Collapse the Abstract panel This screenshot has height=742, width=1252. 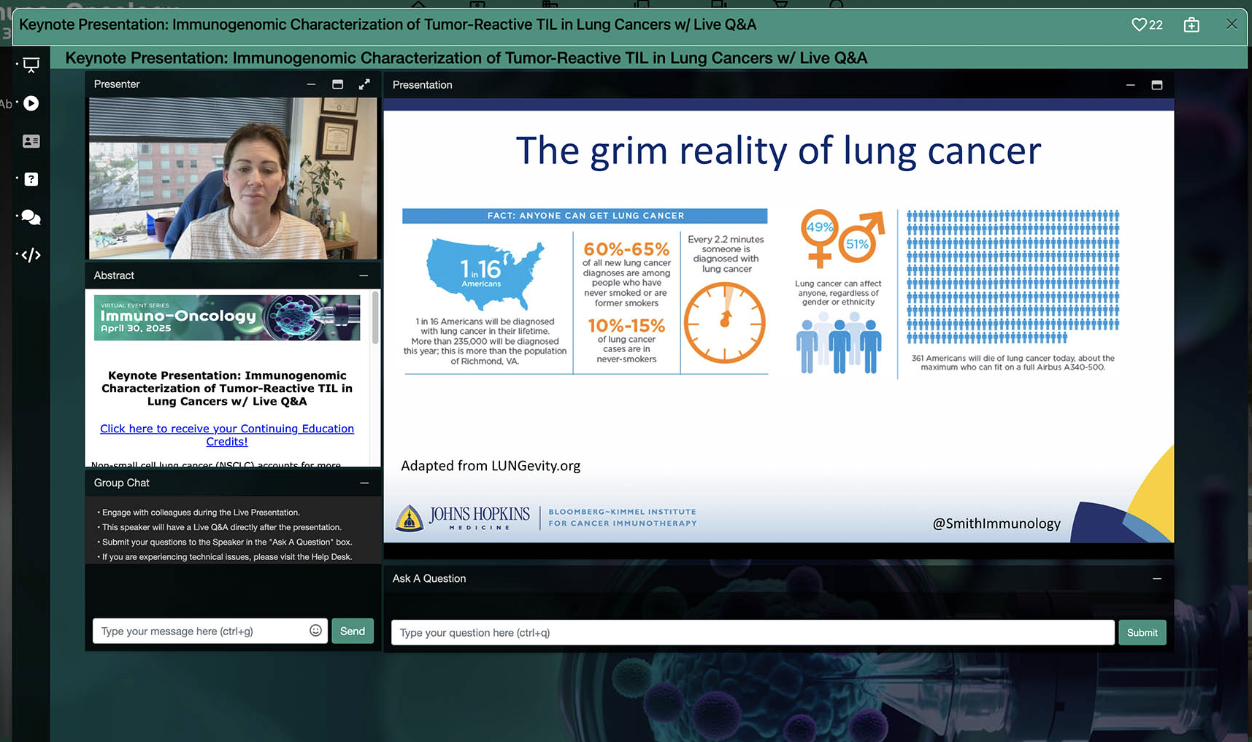pos(364,275)
